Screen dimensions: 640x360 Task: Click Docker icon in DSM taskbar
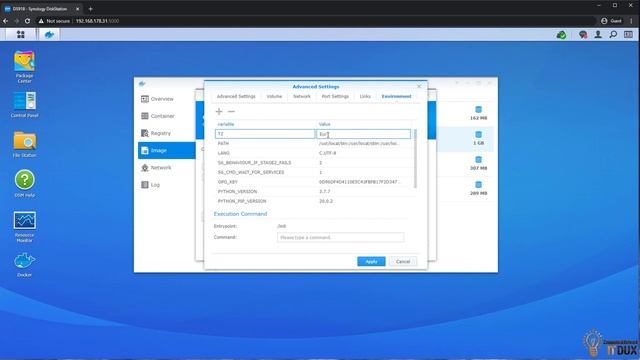(x=49, y=35)
